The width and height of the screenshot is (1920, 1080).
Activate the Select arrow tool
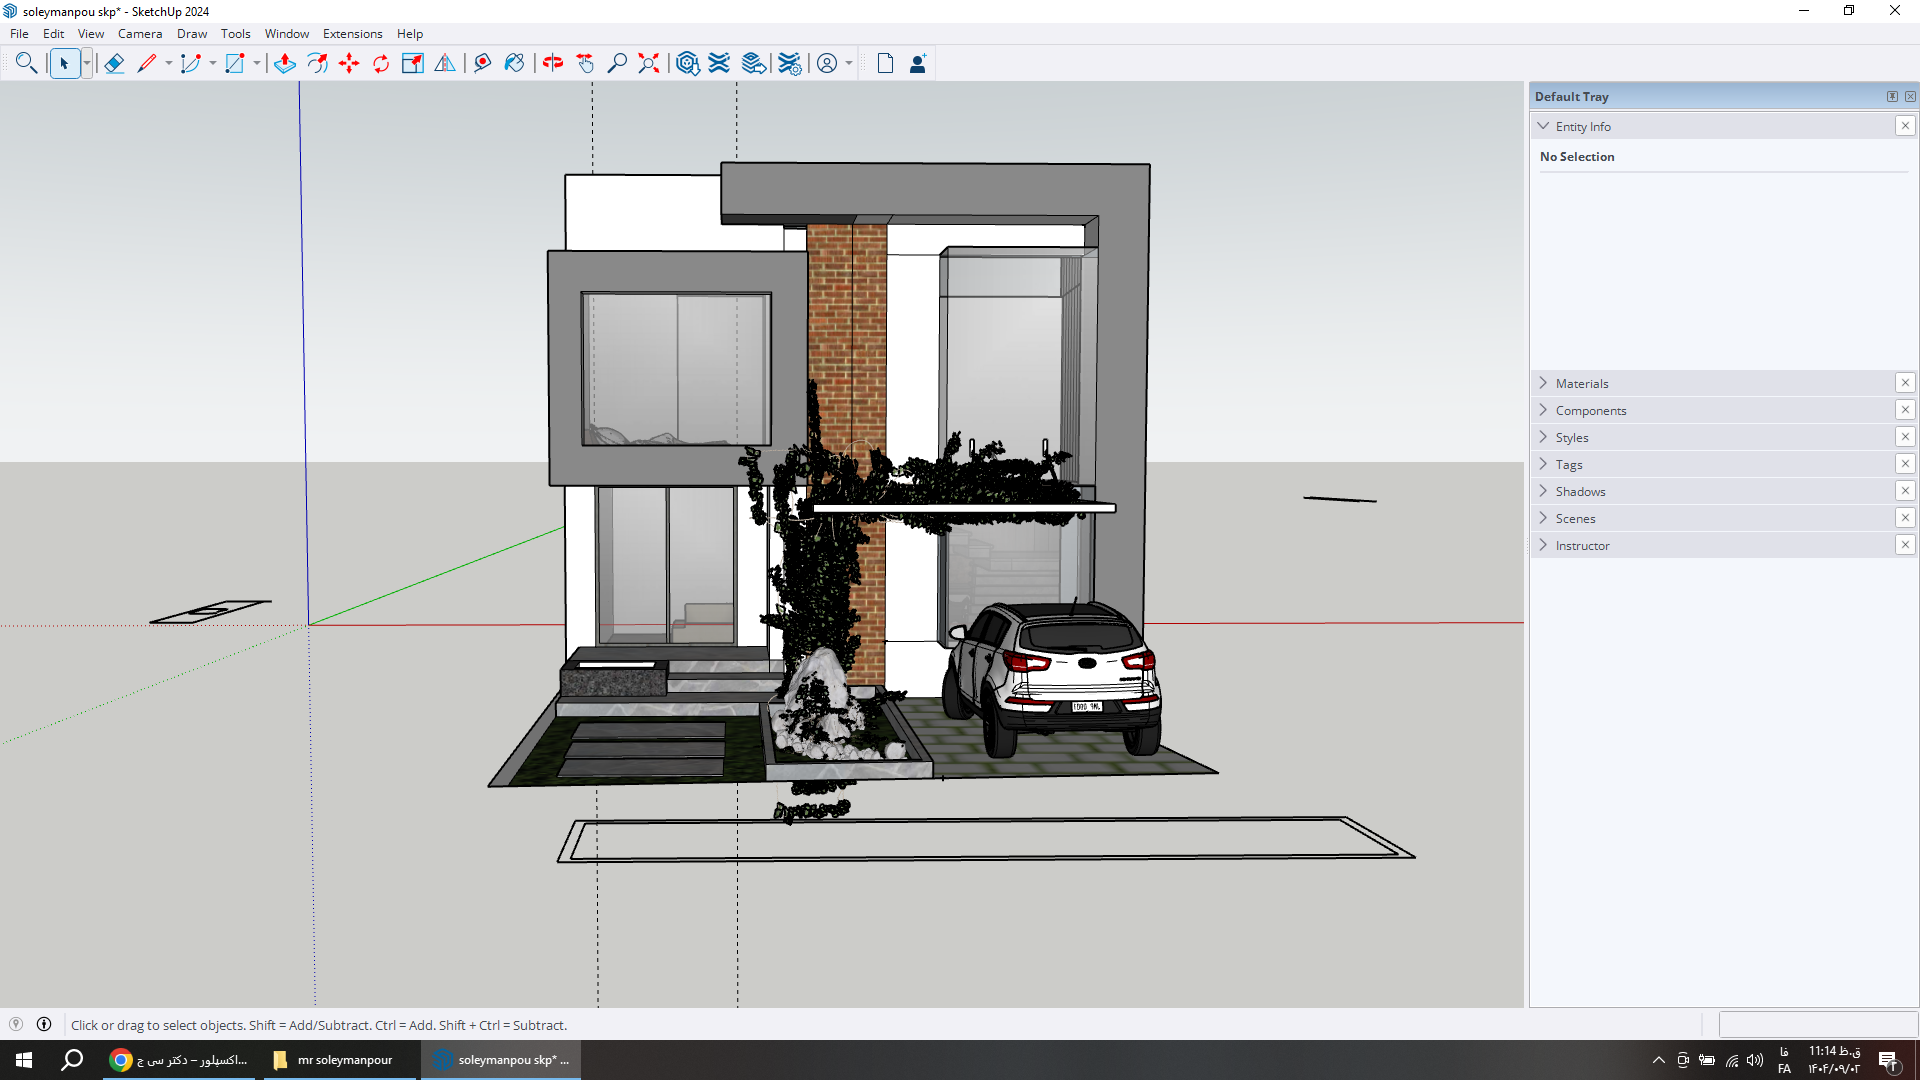click(64, 63)
